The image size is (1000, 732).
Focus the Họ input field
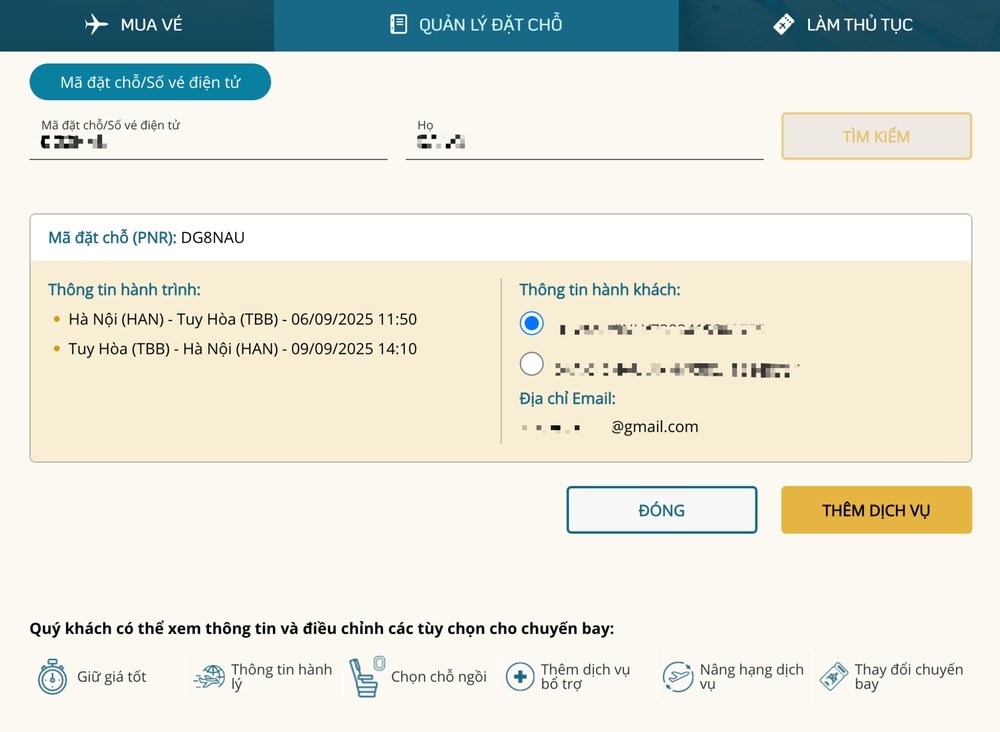coord(584,137)
